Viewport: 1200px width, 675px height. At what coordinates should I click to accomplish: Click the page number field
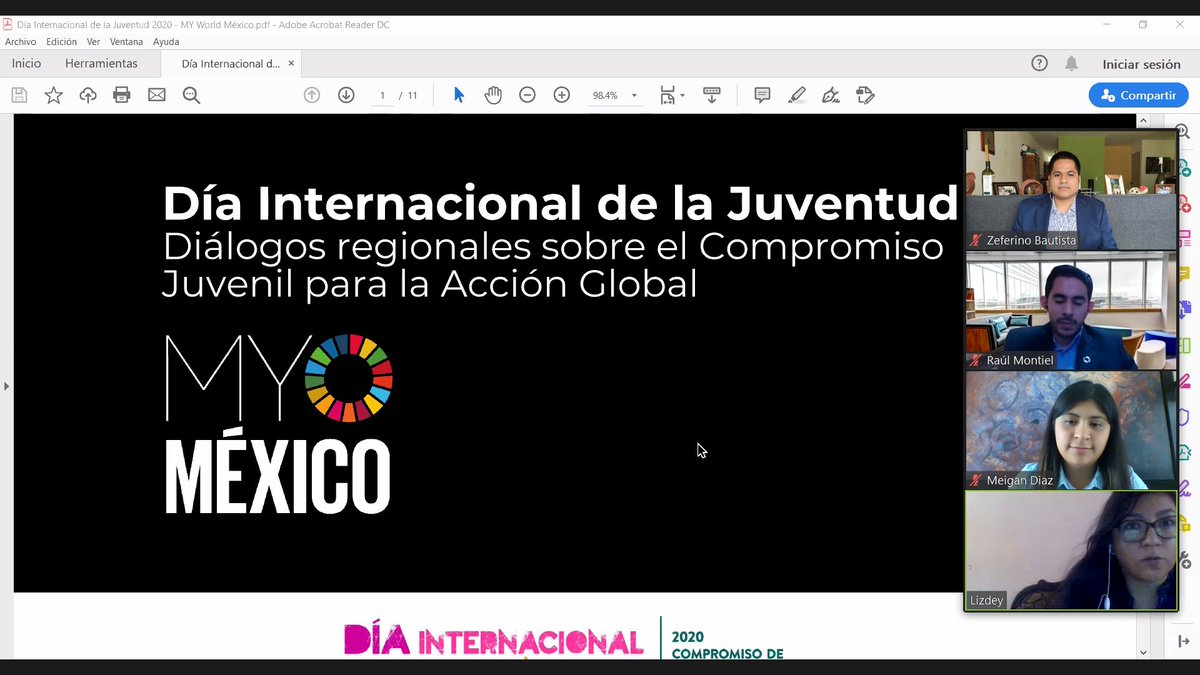pos(382,96)
